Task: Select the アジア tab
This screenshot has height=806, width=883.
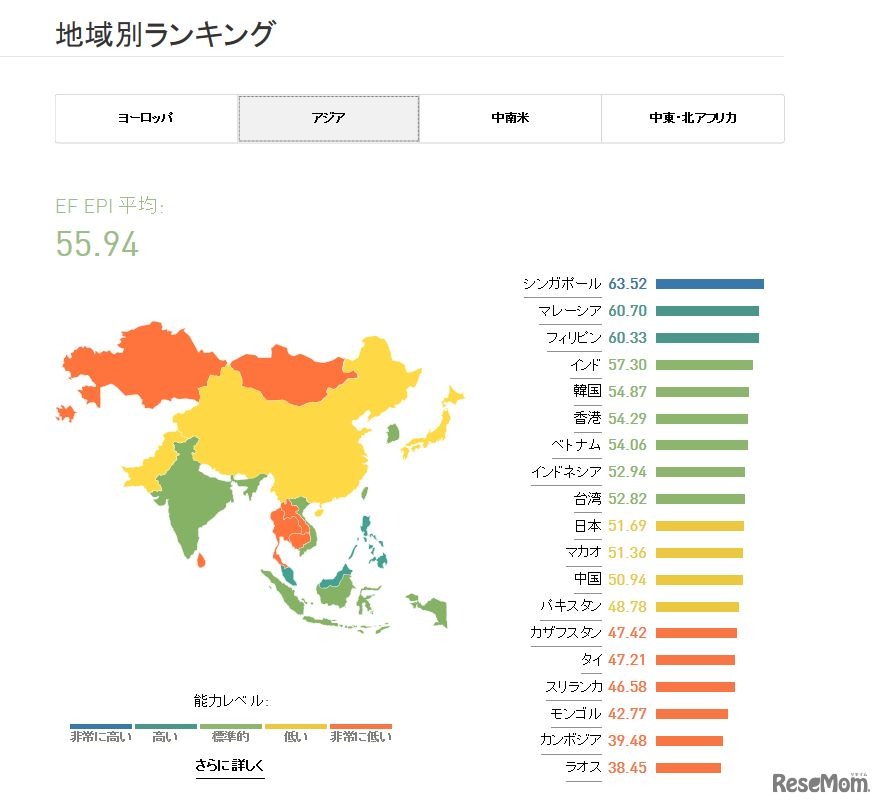Action: [328, 118]
